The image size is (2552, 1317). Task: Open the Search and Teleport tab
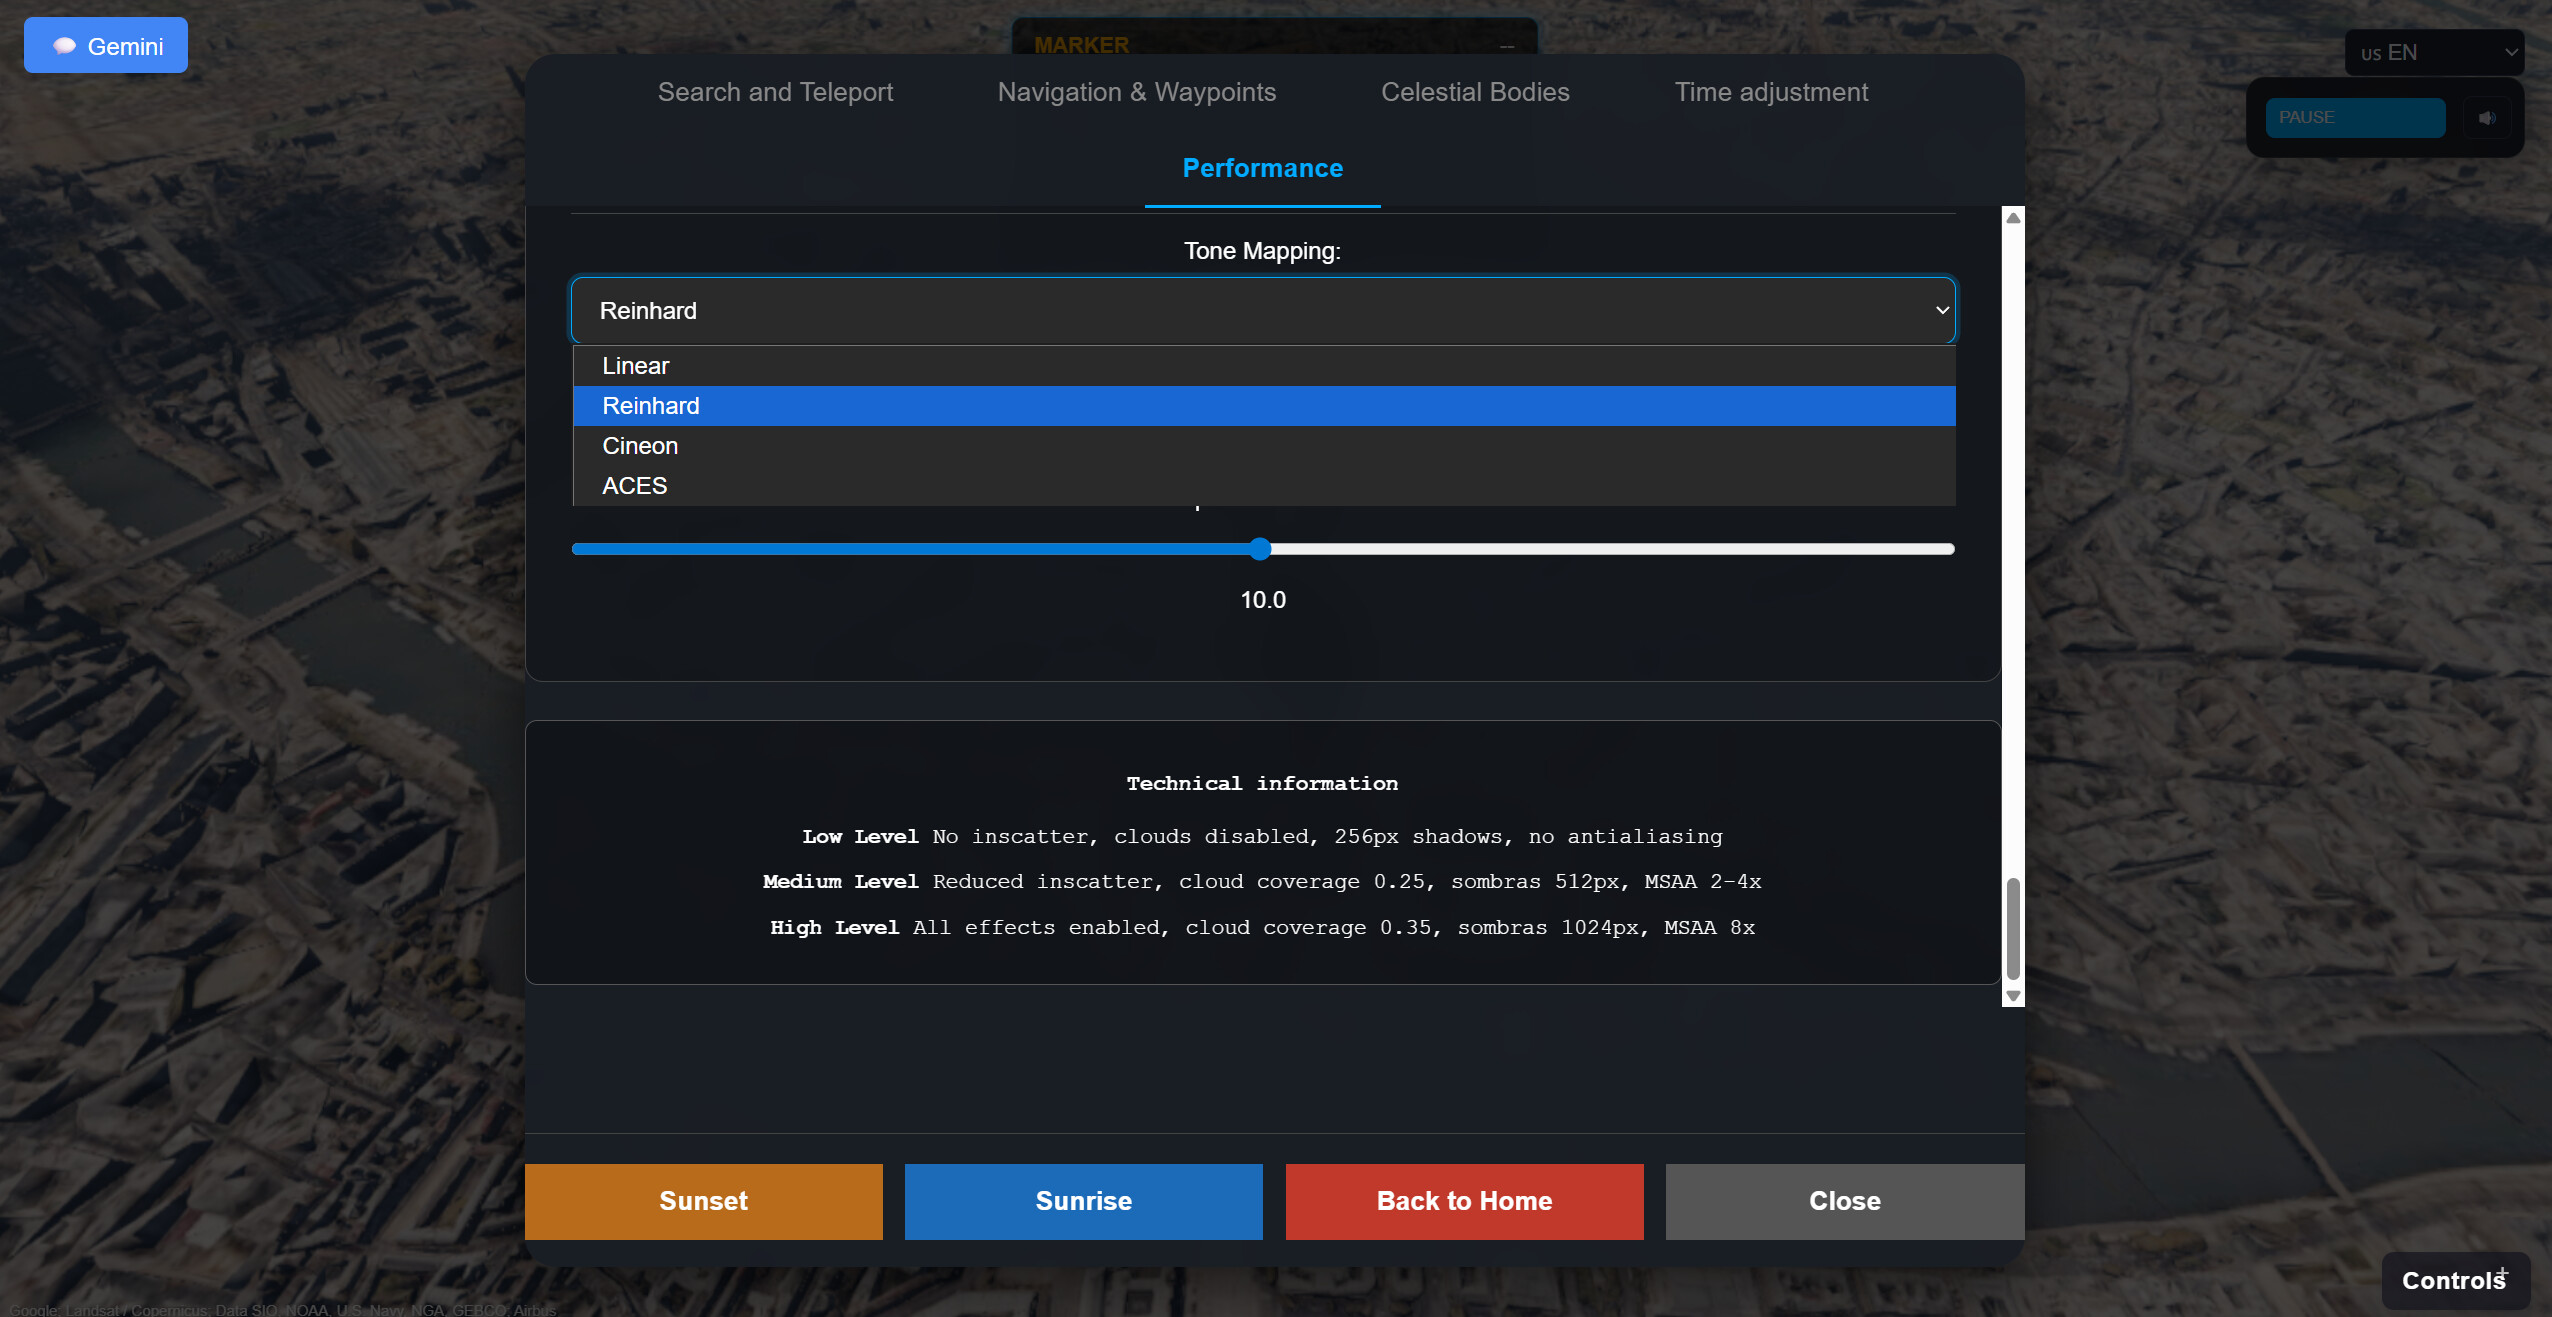[x=774, y=92]
